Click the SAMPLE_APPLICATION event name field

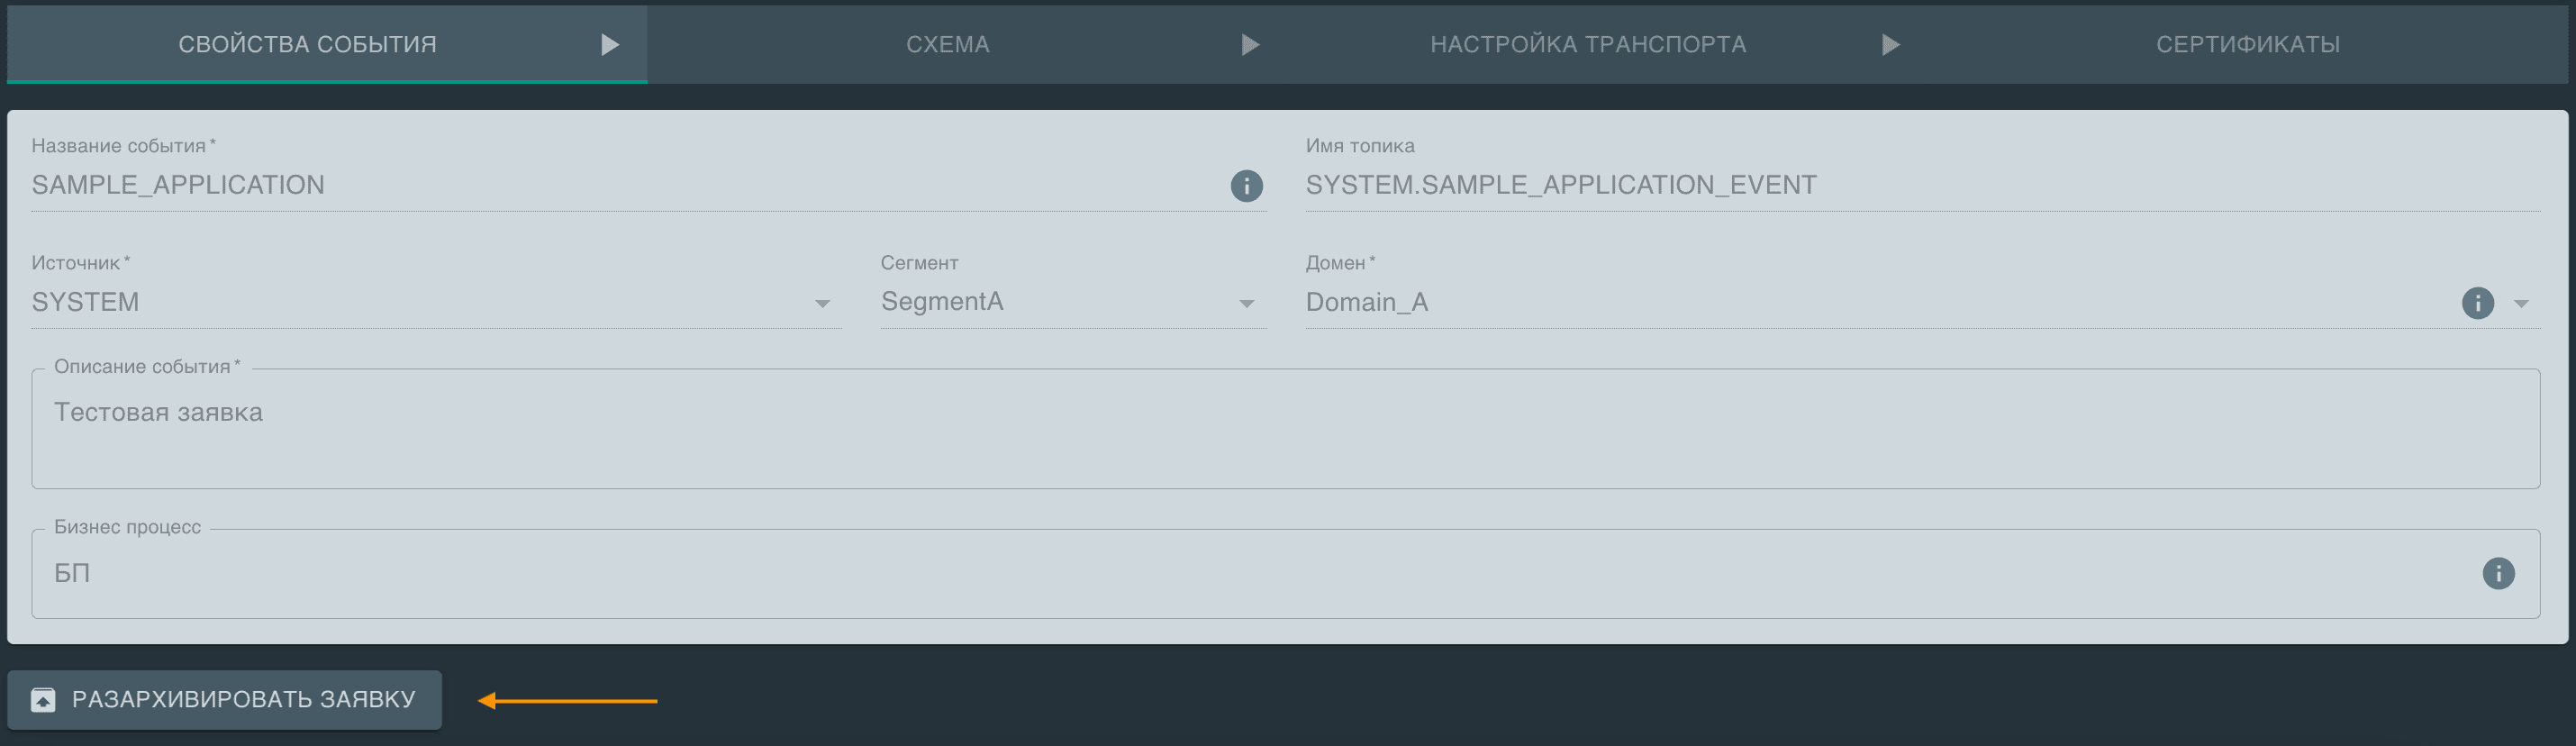(600, 185)
